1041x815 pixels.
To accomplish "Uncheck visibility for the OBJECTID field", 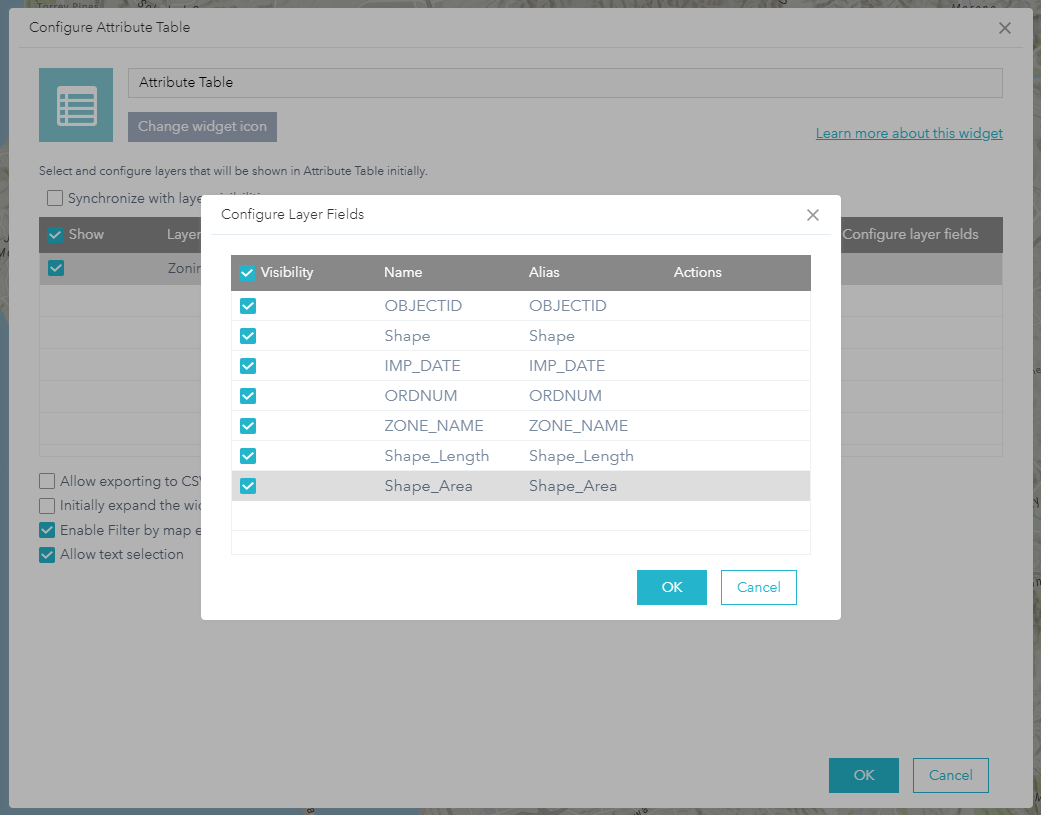I will [x=248, y=306].
